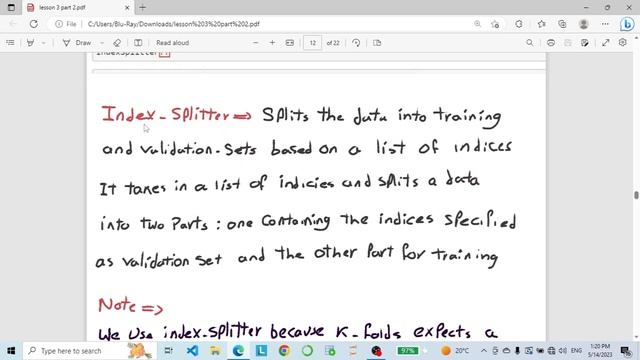Open clock and calendar flyout
This screenshot has height=360, width=640.
pyautogui.click(x=599, y=351)
